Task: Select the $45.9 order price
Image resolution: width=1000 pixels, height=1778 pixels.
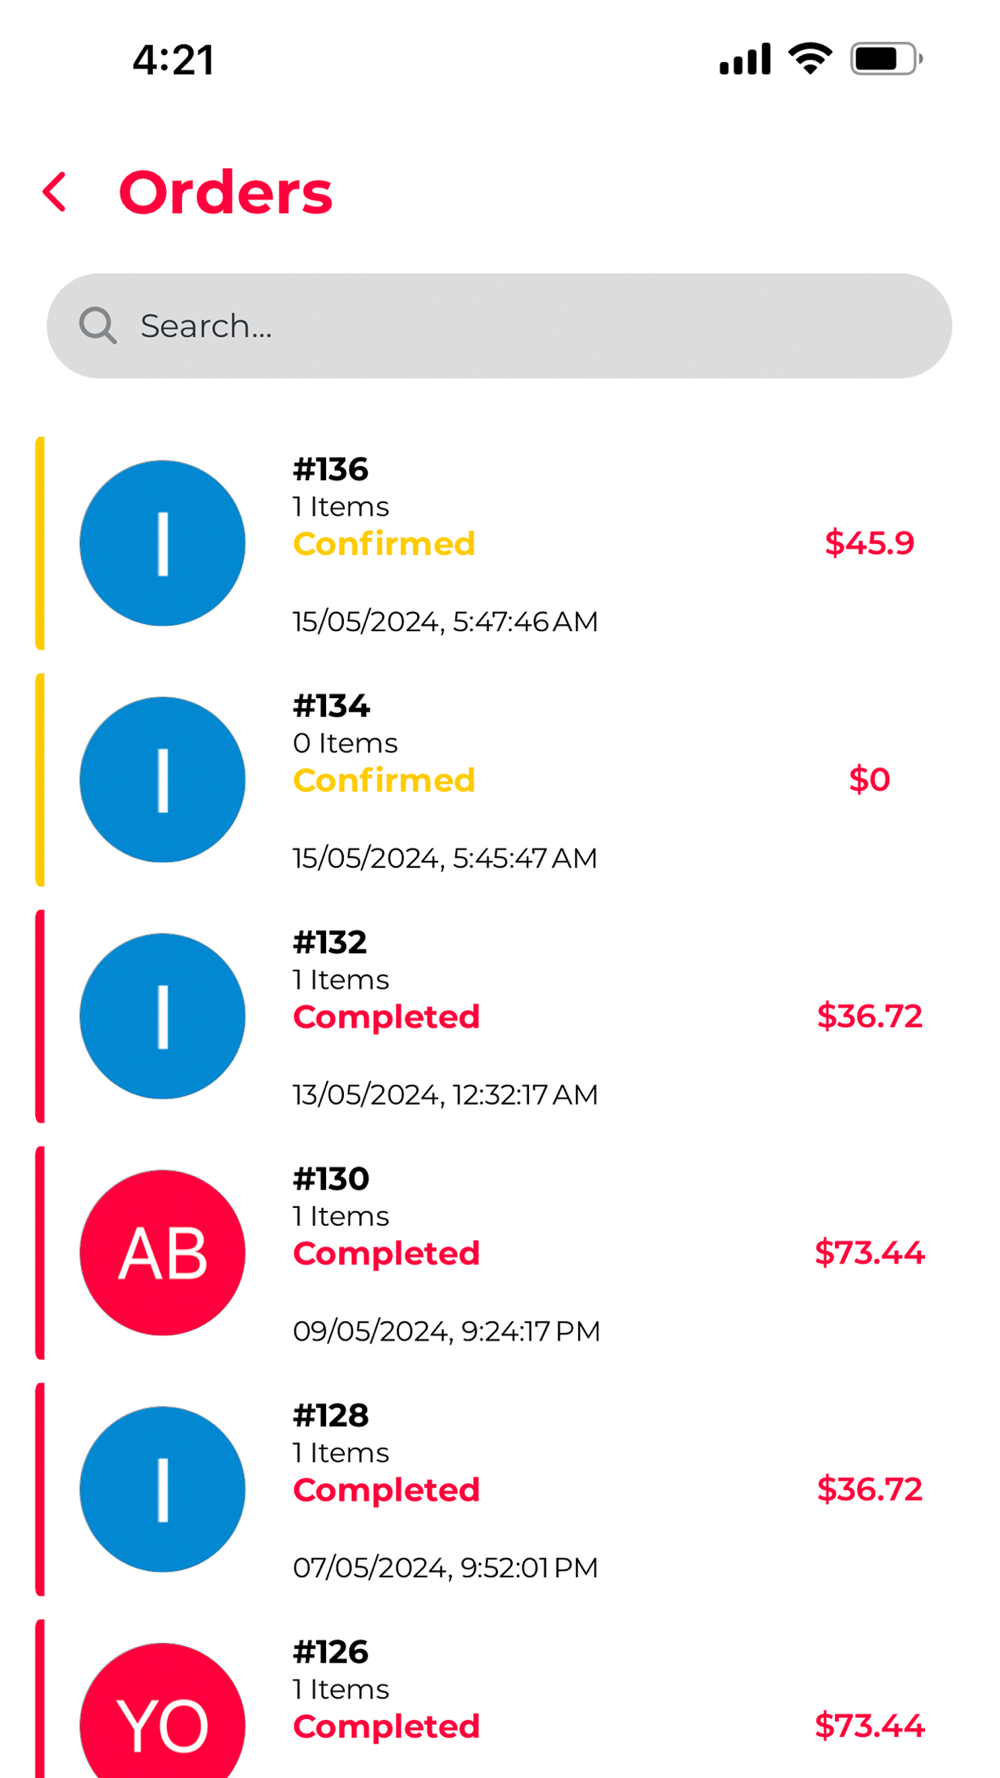Action: pos(869,543)
